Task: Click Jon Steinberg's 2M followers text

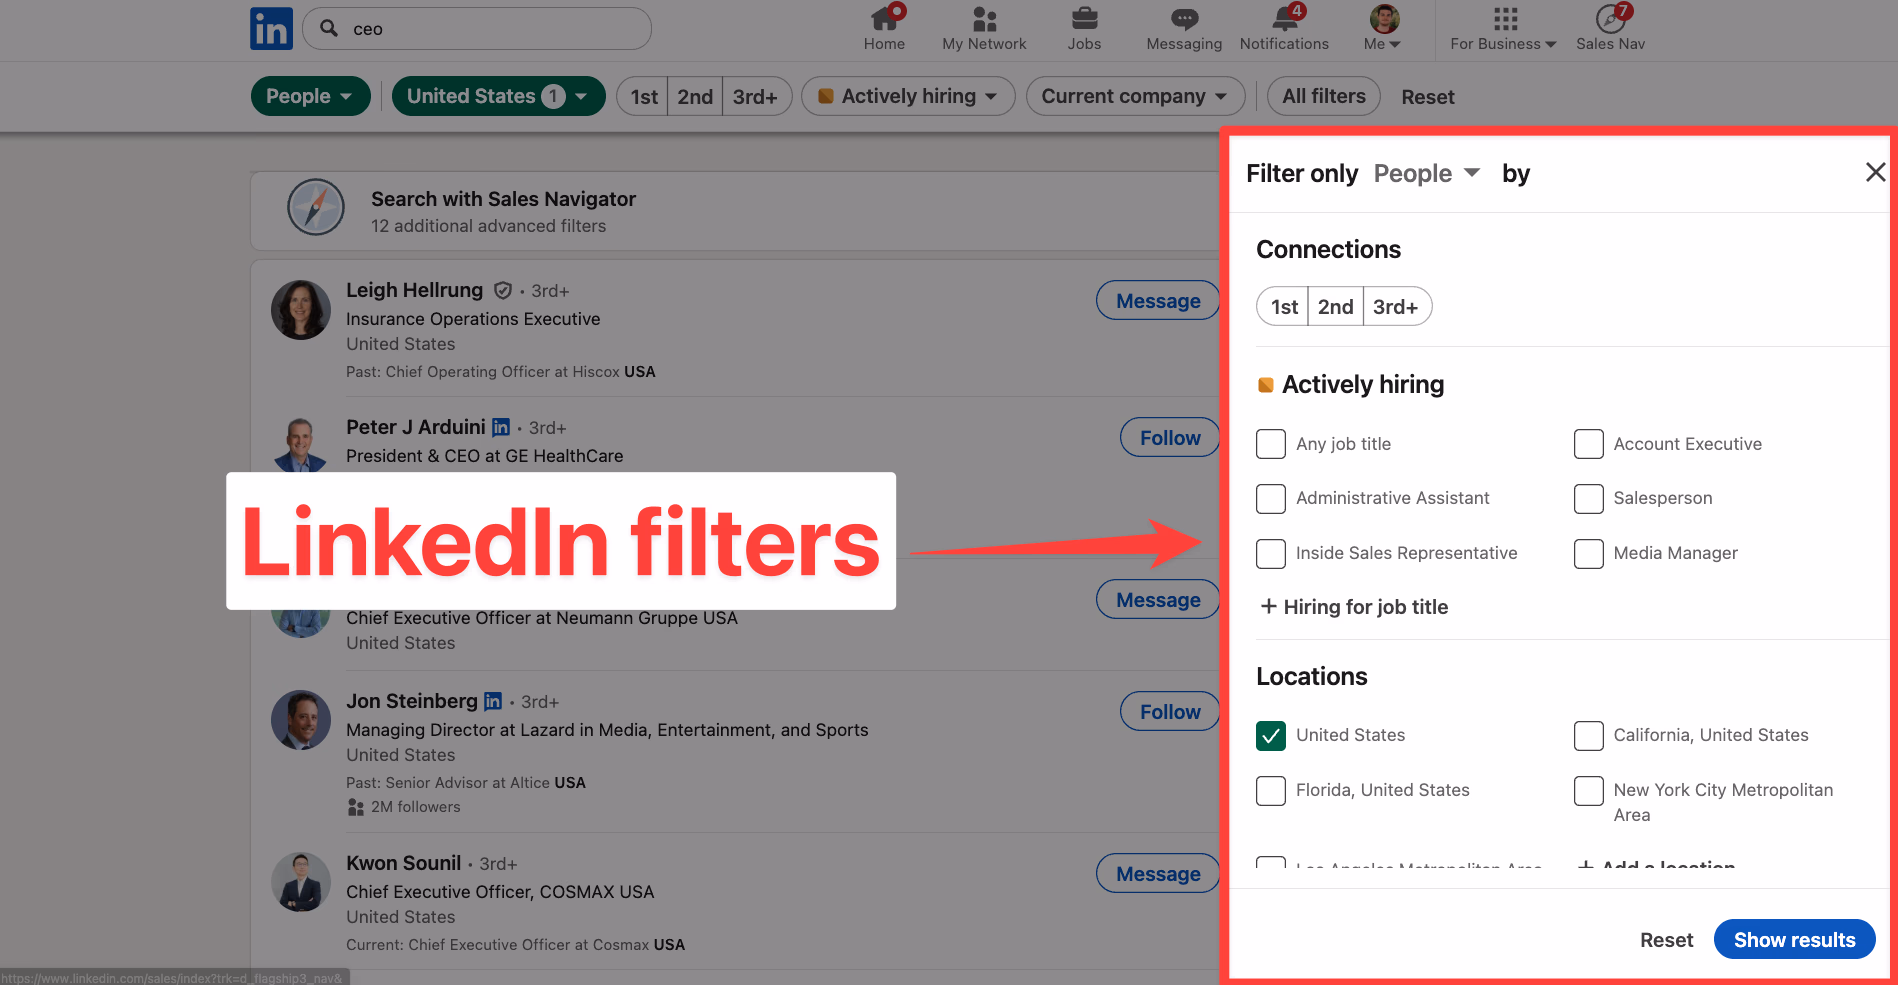Action: 415,807
